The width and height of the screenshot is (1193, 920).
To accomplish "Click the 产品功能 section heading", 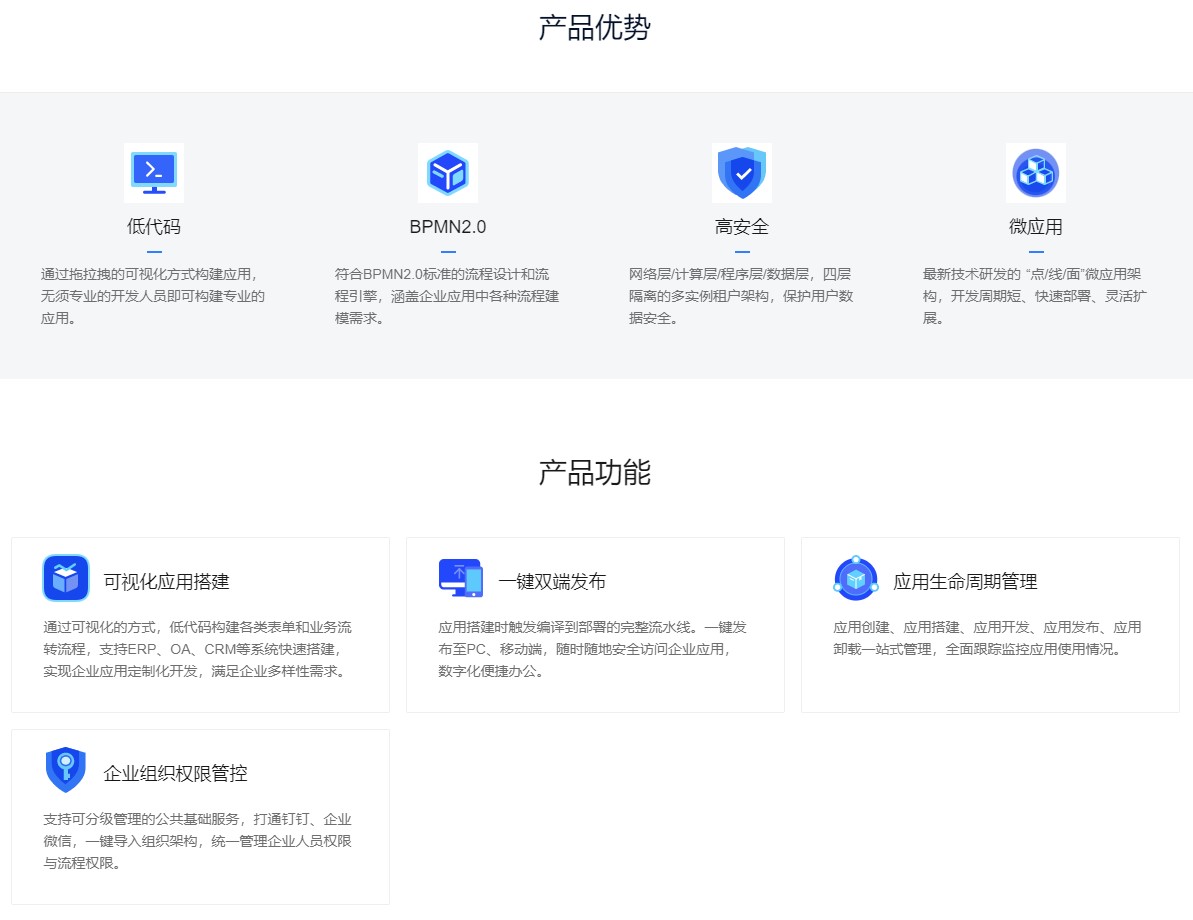I will 594,473.
